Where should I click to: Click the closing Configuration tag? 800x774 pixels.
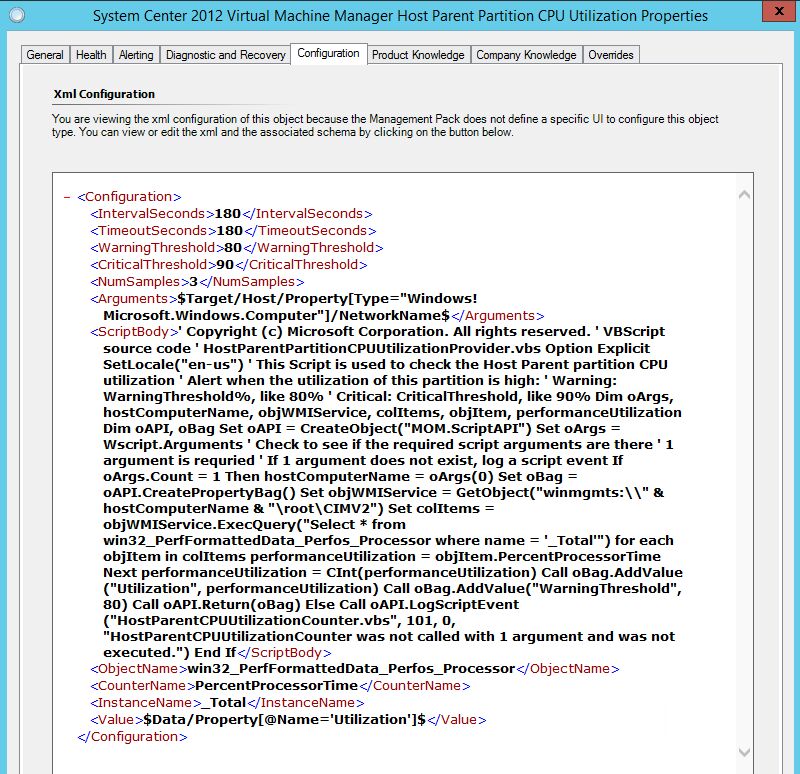click(x=133, y=737)
